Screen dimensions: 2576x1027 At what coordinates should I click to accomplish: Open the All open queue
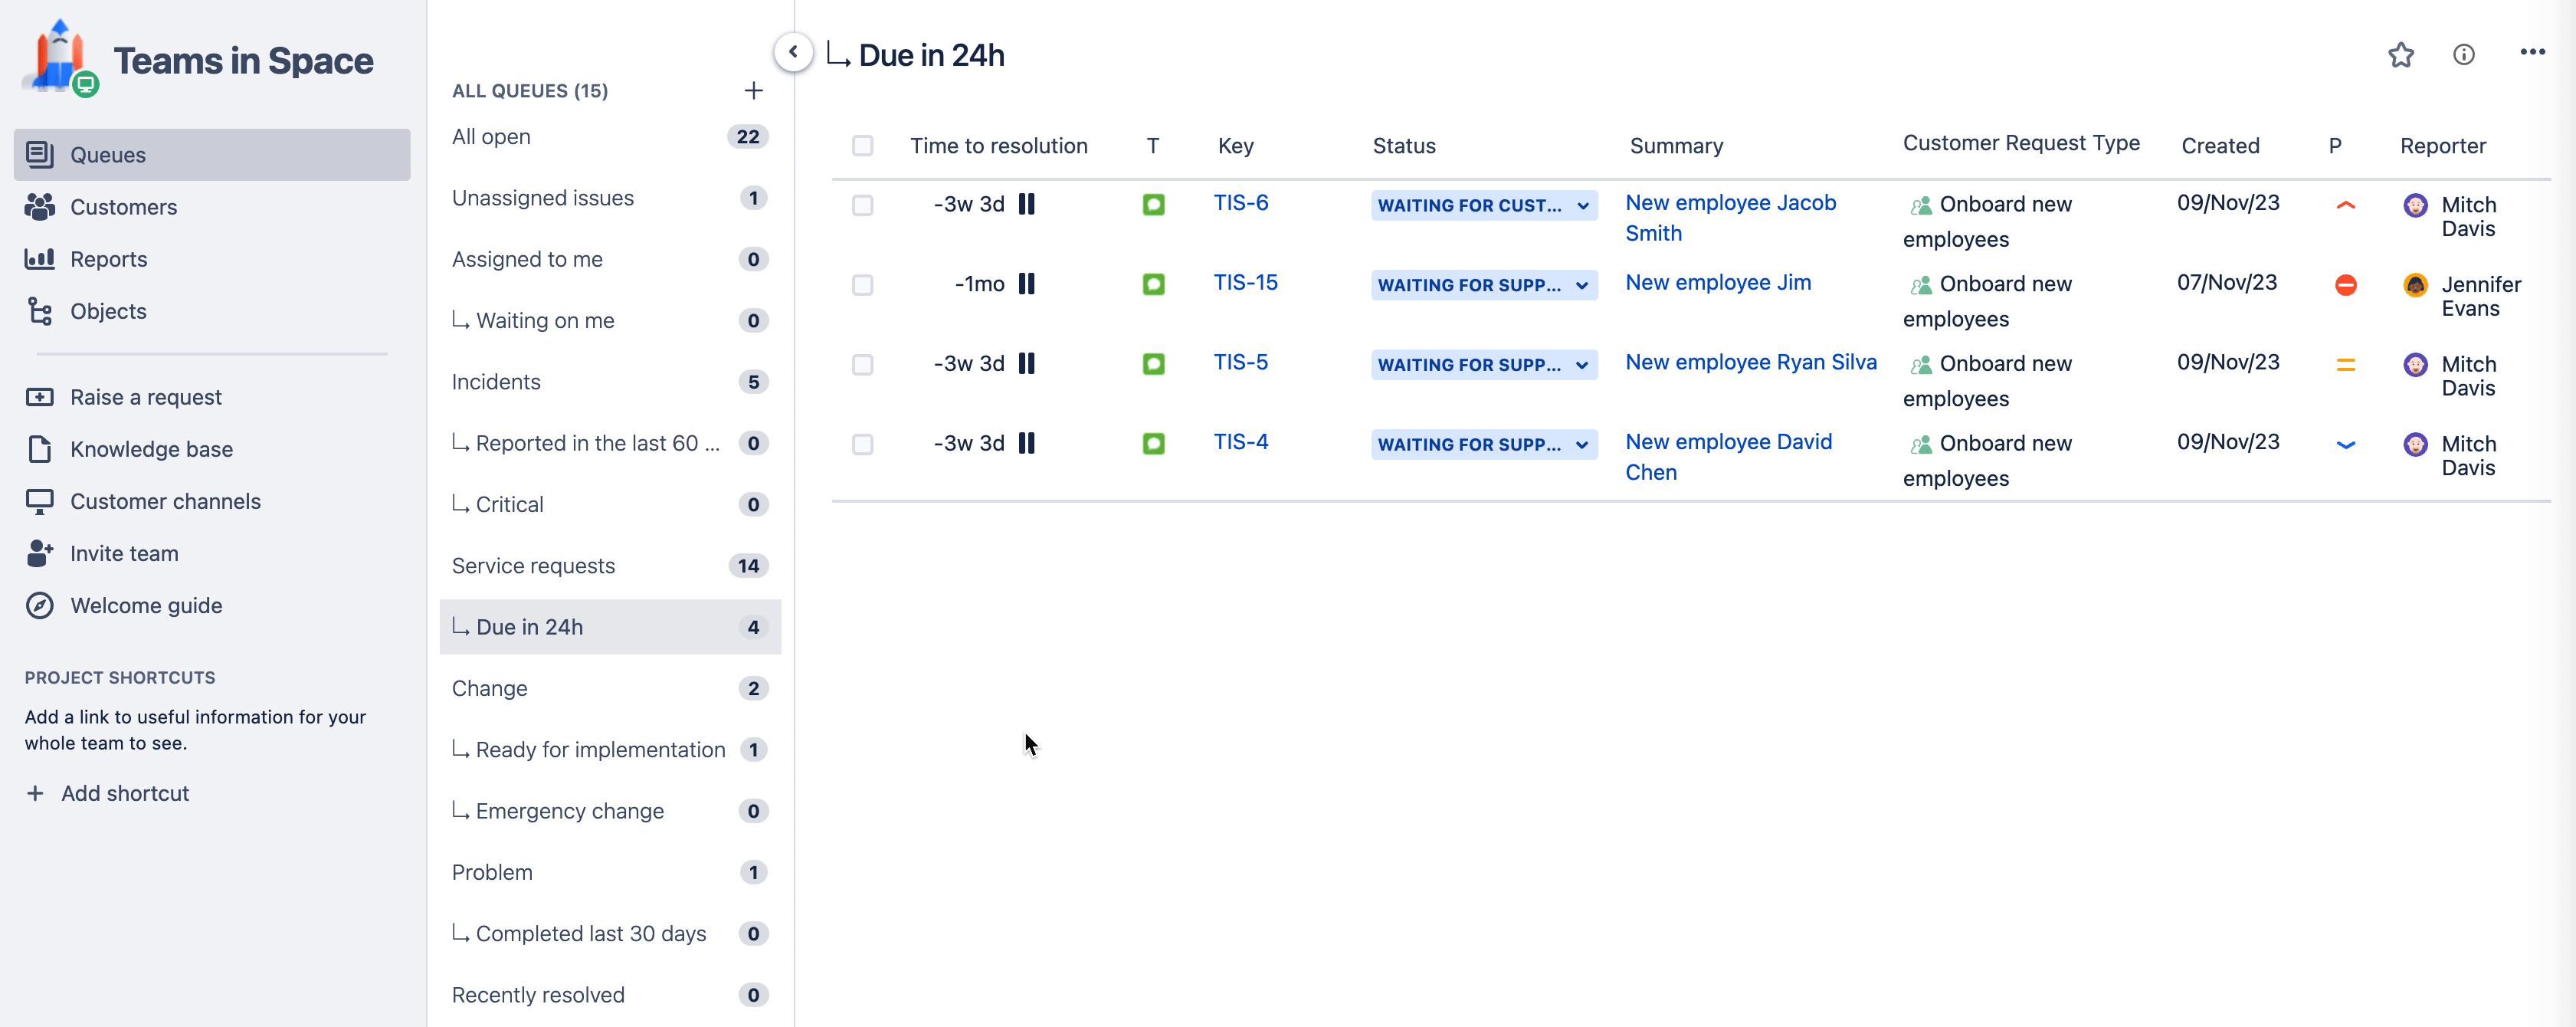point(610,137)
